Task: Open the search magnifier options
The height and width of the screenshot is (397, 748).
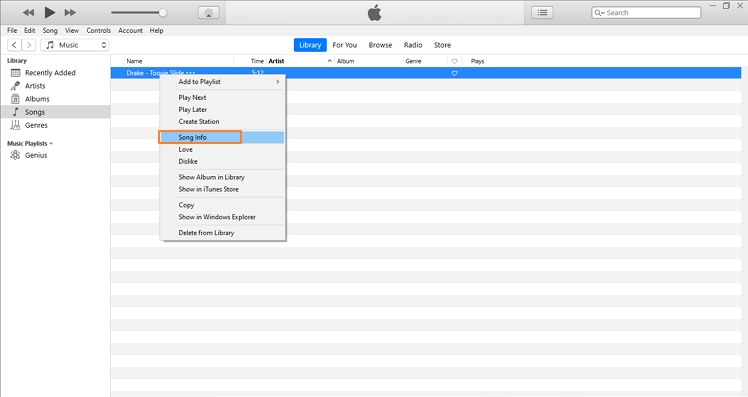Action: point(599,13)
